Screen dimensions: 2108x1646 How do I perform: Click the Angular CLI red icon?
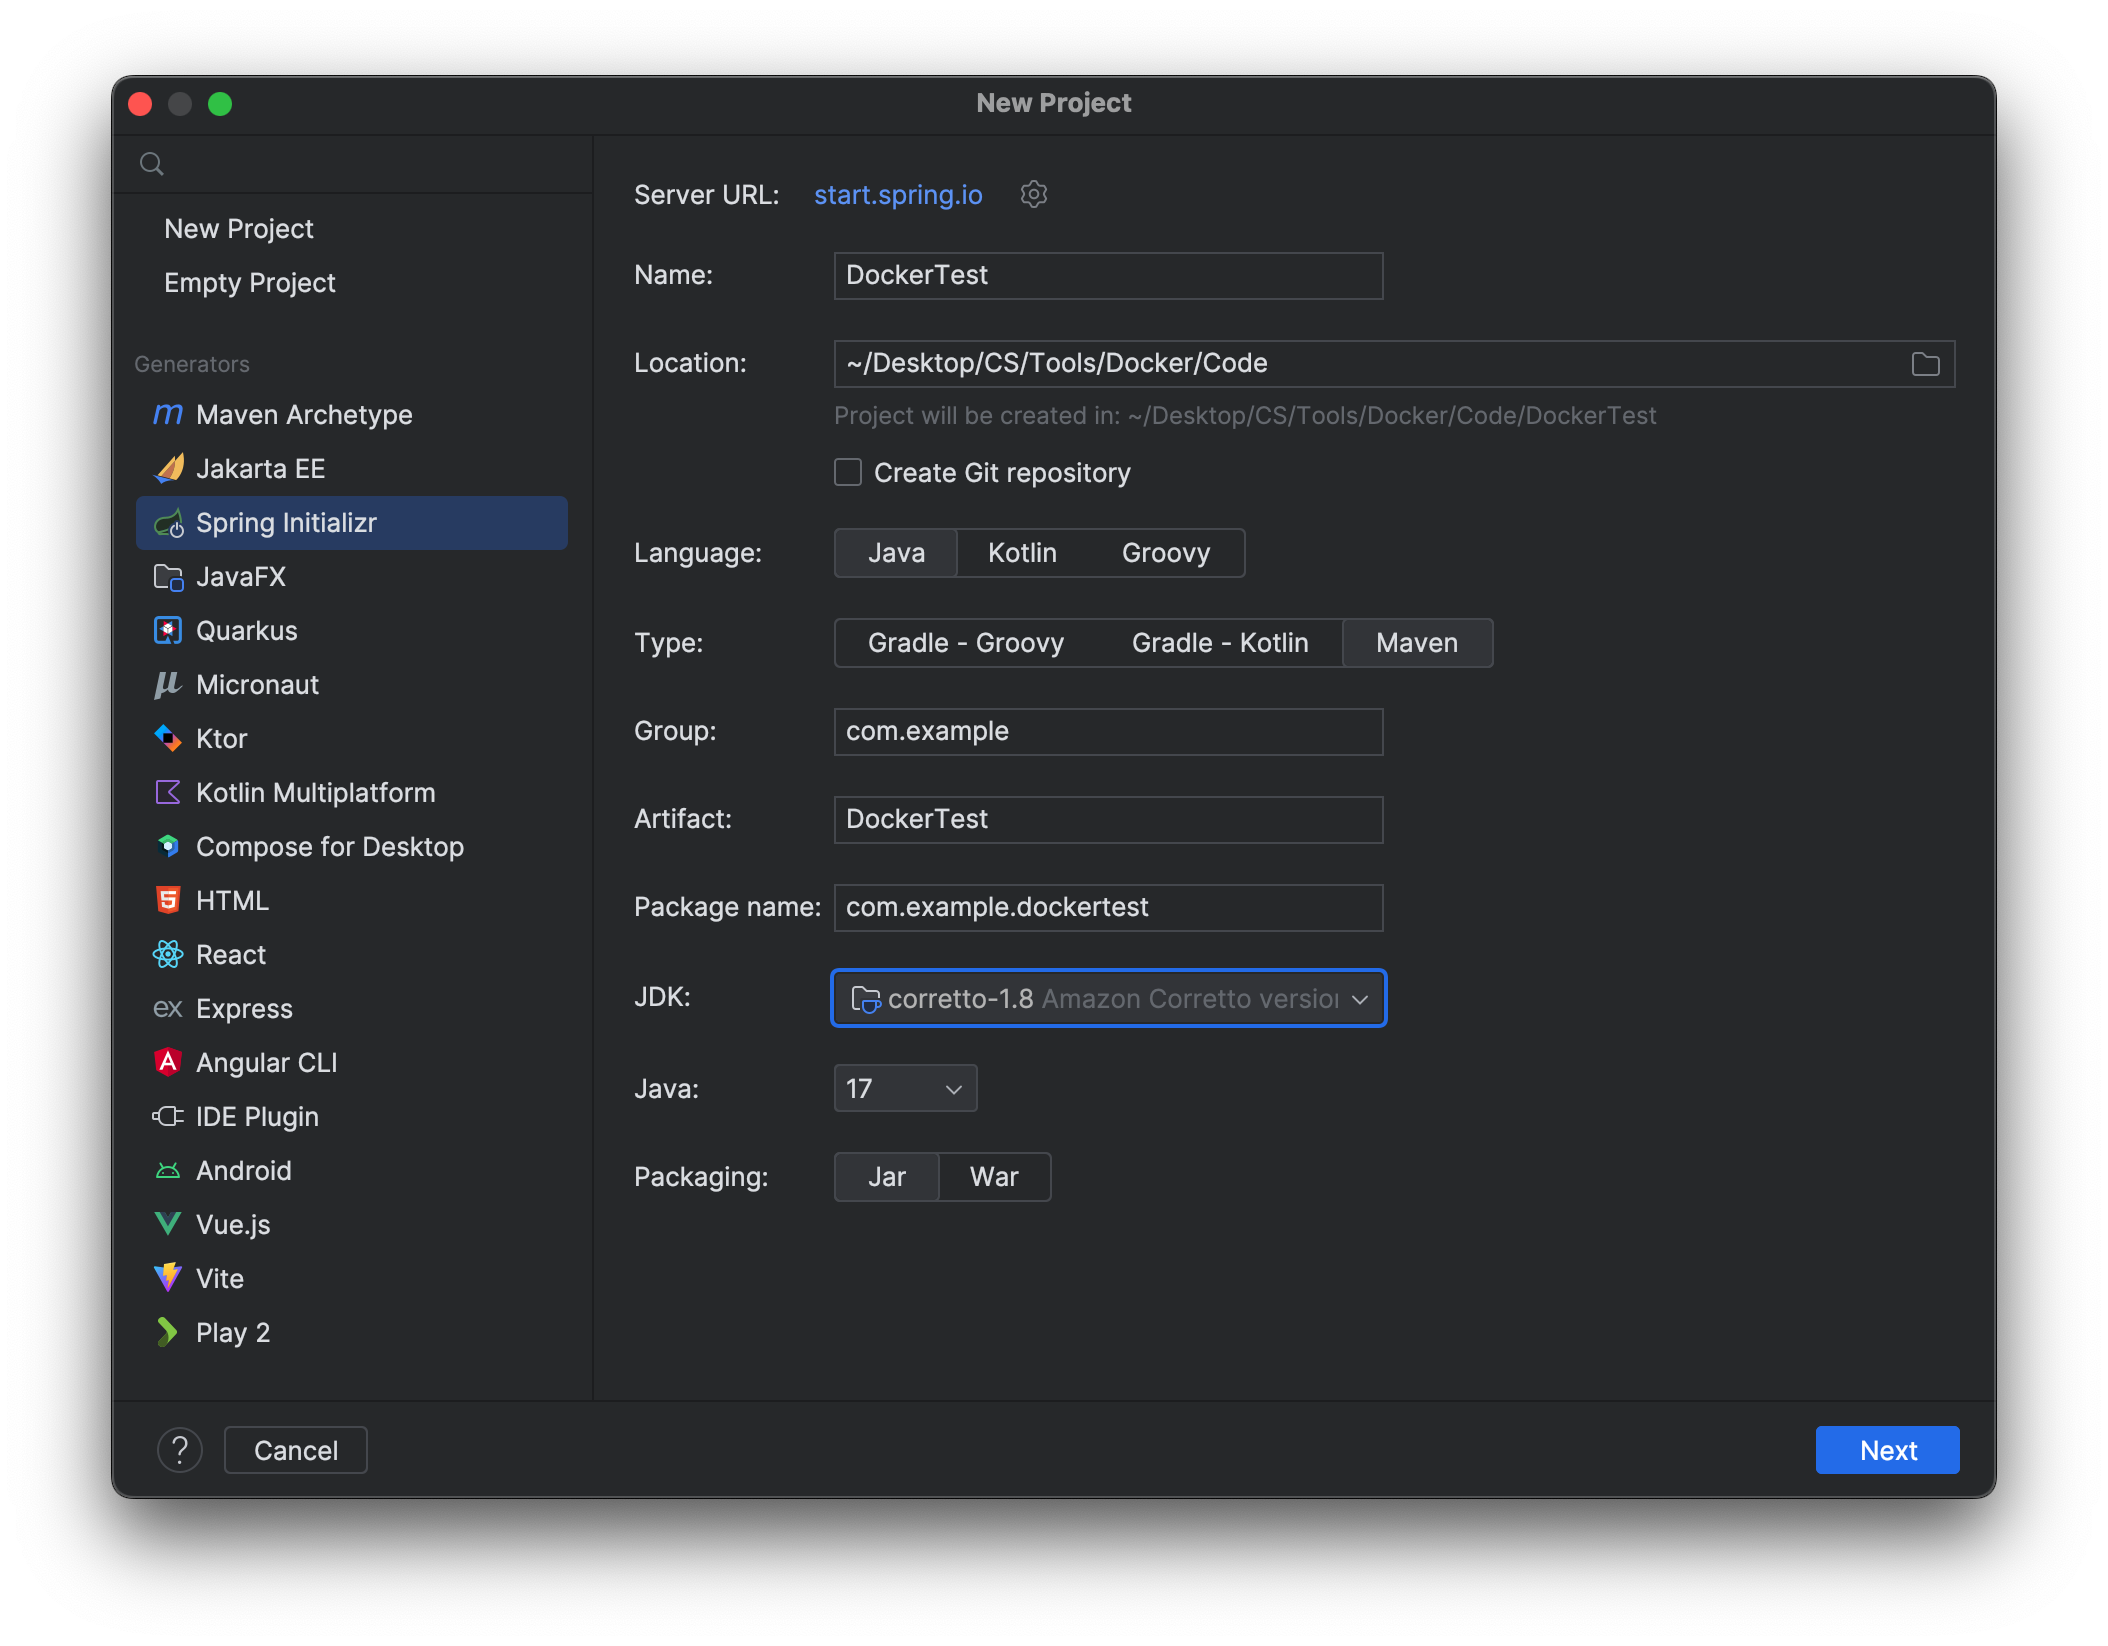coord(168,1062)
